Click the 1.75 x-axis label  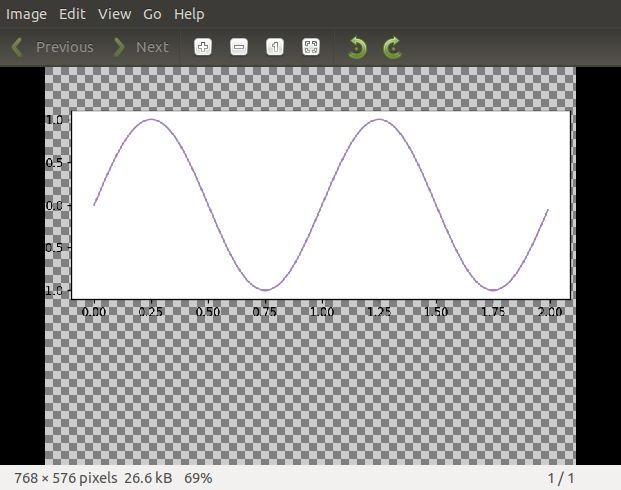coord(493,312)
